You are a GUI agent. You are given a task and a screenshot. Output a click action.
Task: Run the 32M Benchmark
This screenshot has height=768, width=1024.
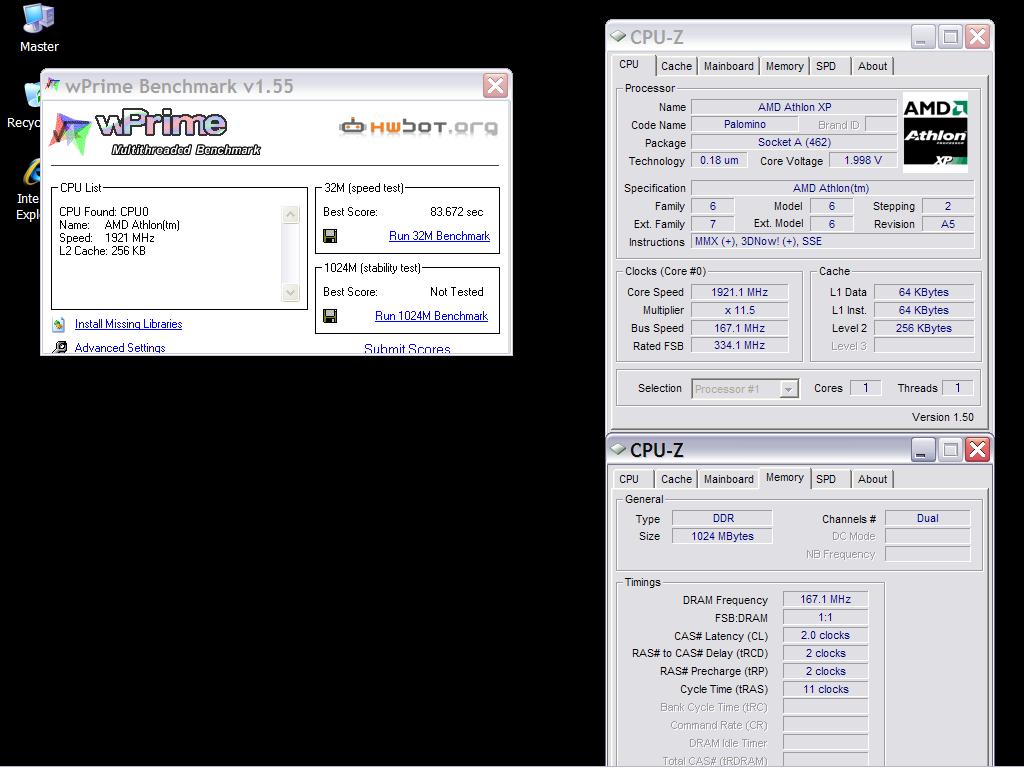pos(440,236)
